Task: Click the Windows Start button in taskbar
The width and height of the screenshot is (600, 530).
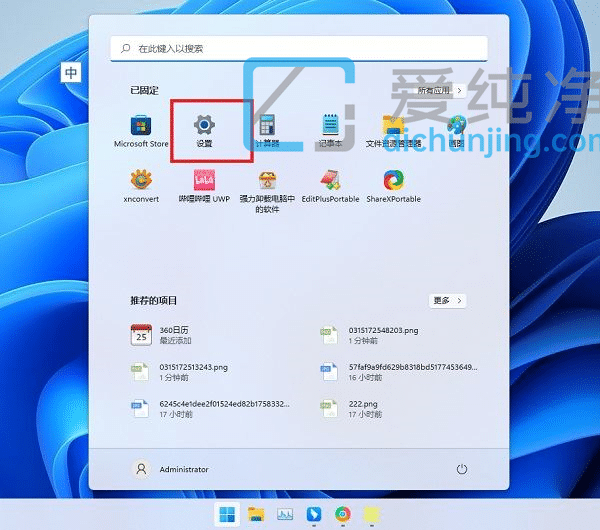Action: point(227,514)
